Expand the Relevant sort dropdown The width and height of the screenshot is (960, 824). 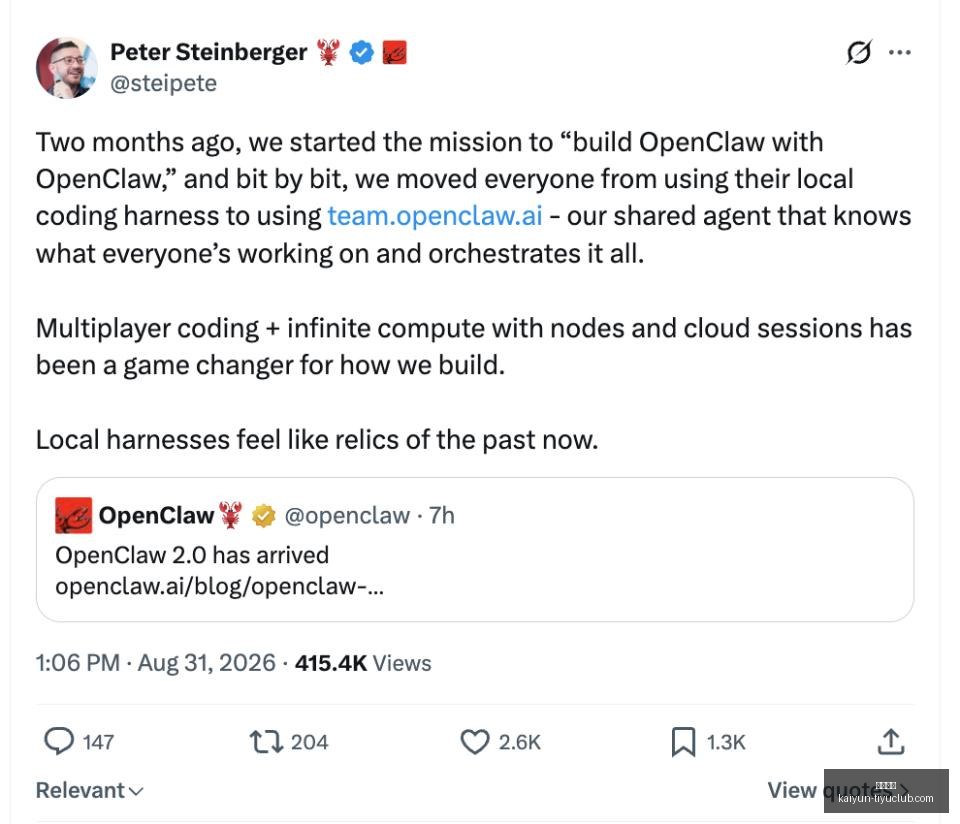(89, 790)
